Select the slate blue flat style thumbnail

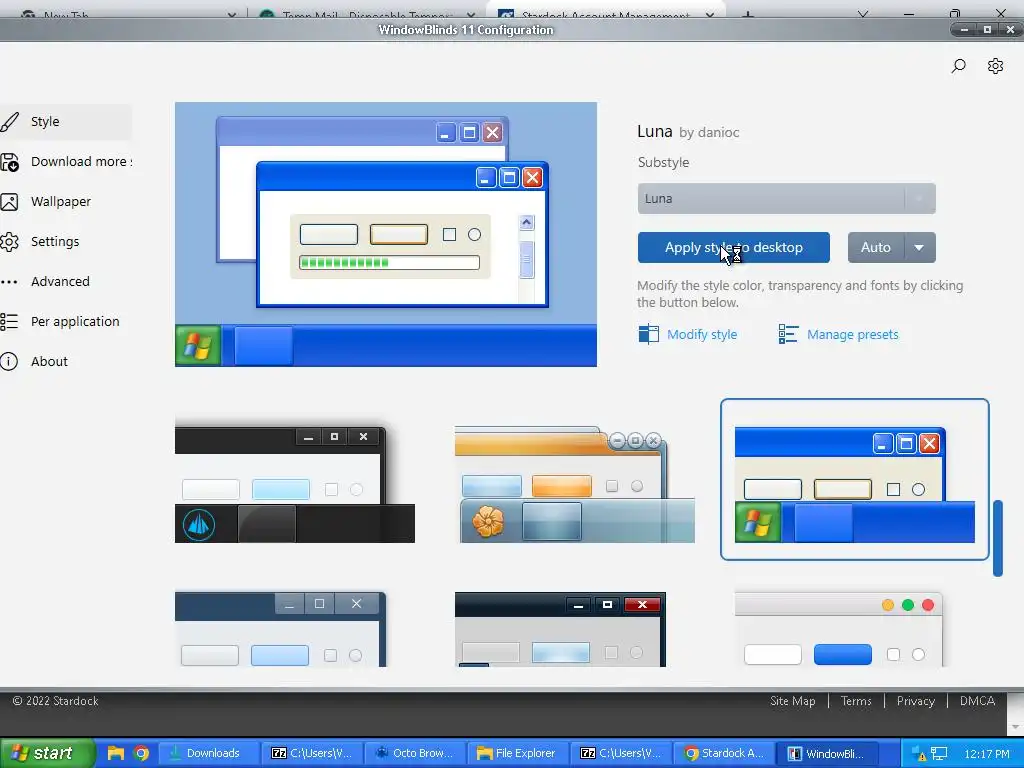[x=281, y=629]
